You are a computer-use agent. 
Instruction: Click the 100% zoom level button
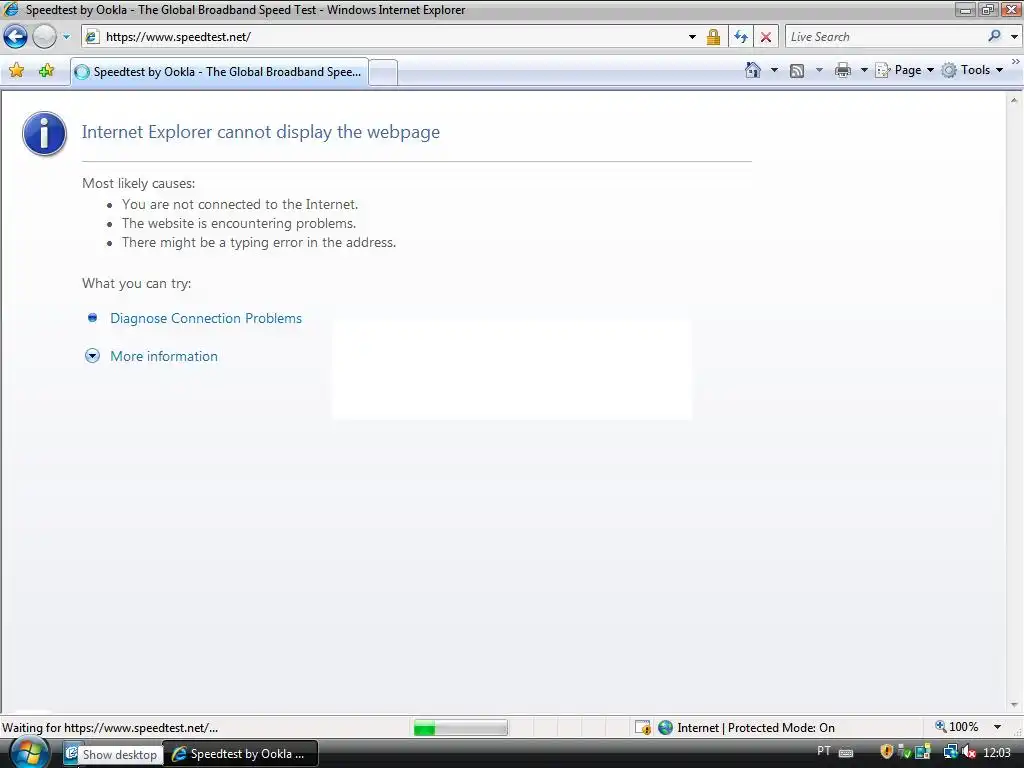coord(957,727)
